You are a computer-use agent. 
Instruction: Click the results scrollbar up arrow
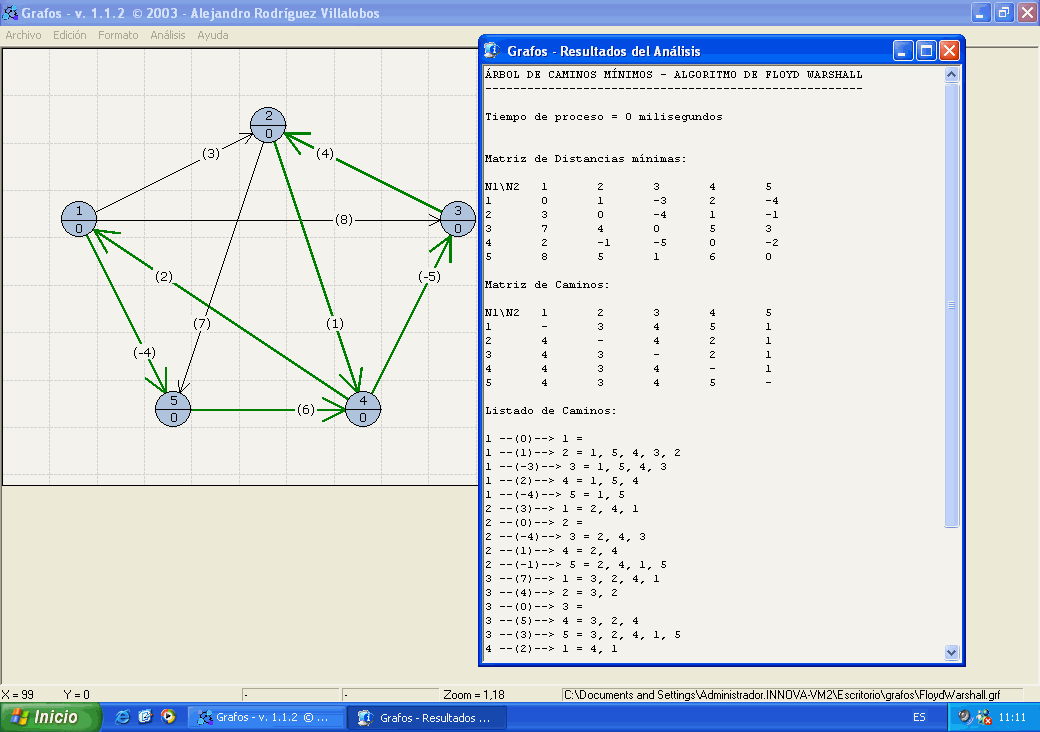(x=951, y=75)
